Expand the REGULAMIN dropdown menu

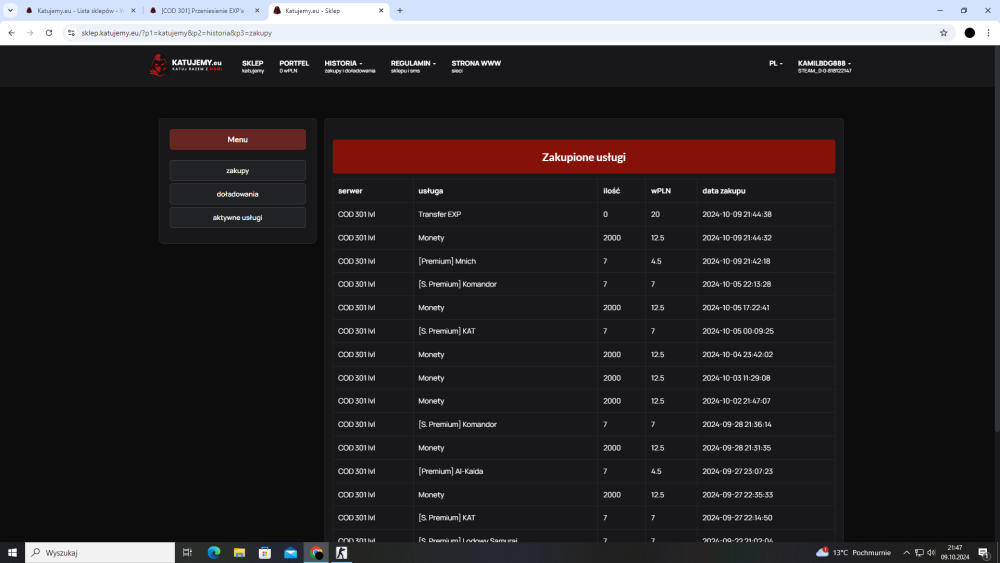coord(413,66)
